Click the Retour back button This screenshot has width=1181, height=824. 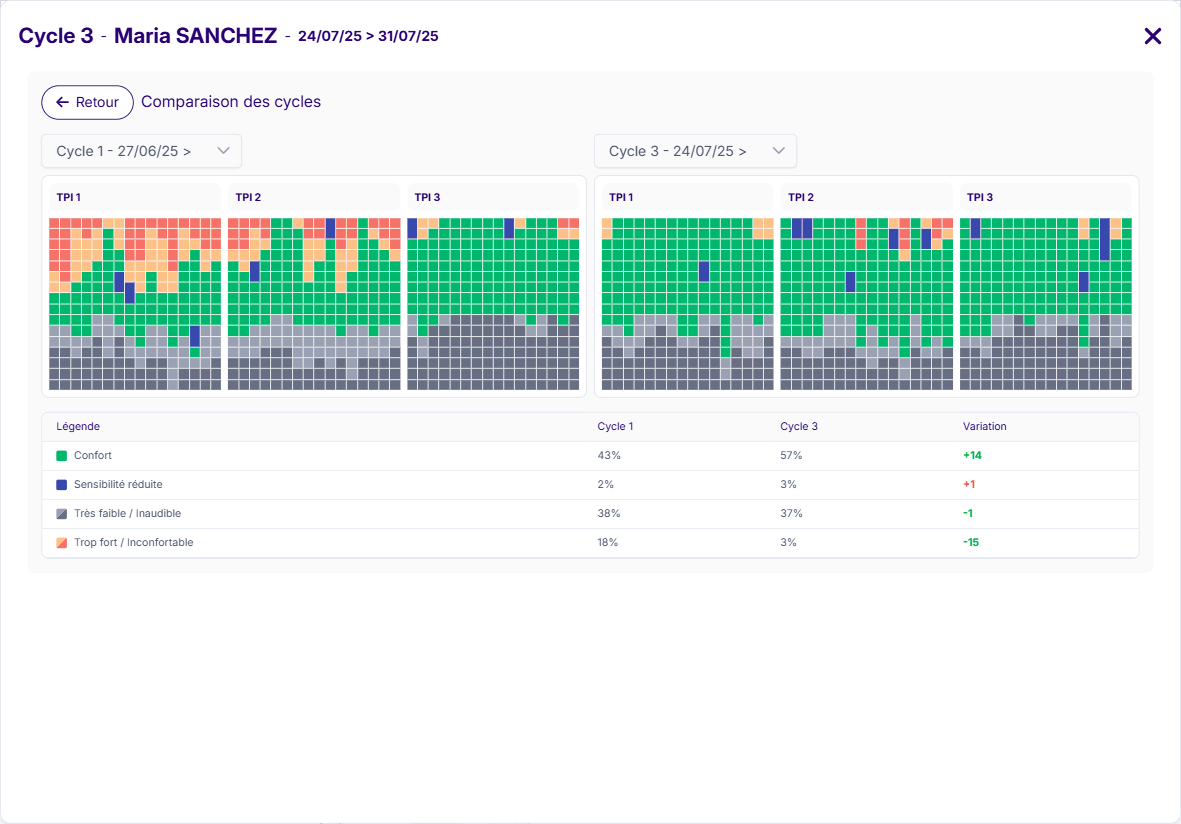[87, 102]
